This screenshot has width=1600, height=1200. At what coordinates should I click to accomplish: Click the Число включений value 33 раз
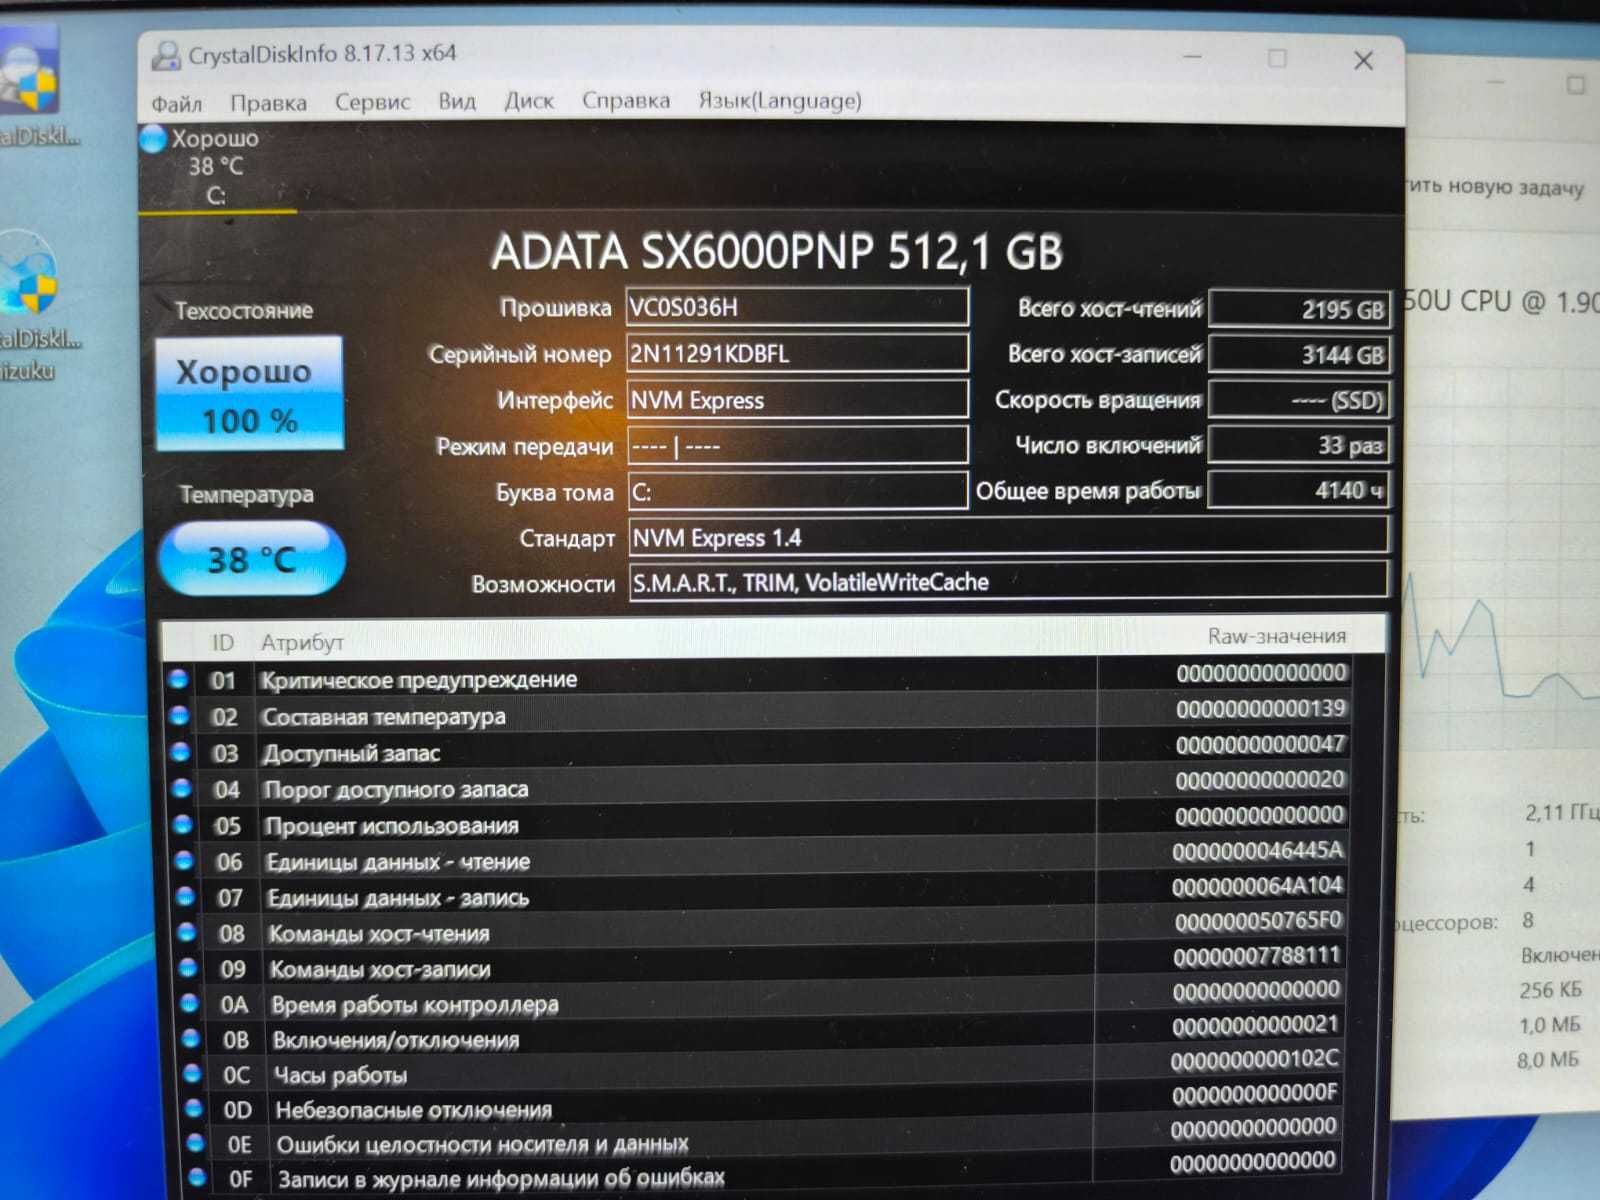[x=1299, y=445]
